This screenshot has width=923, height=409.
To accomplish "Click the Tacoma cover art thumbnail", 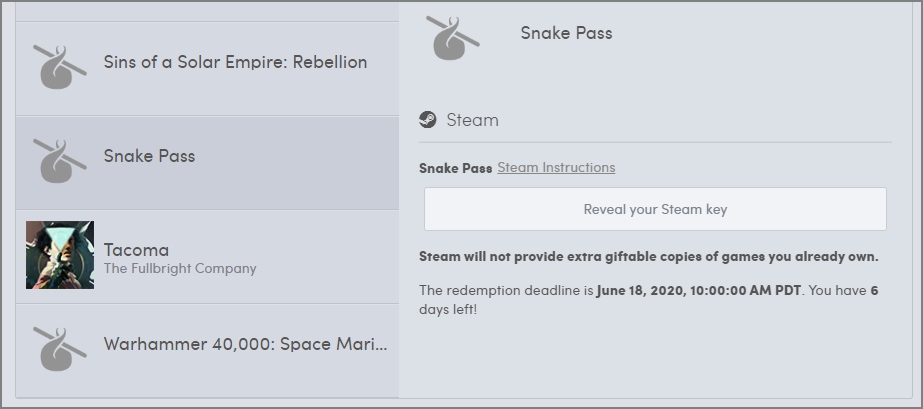I will click(60, 255).
